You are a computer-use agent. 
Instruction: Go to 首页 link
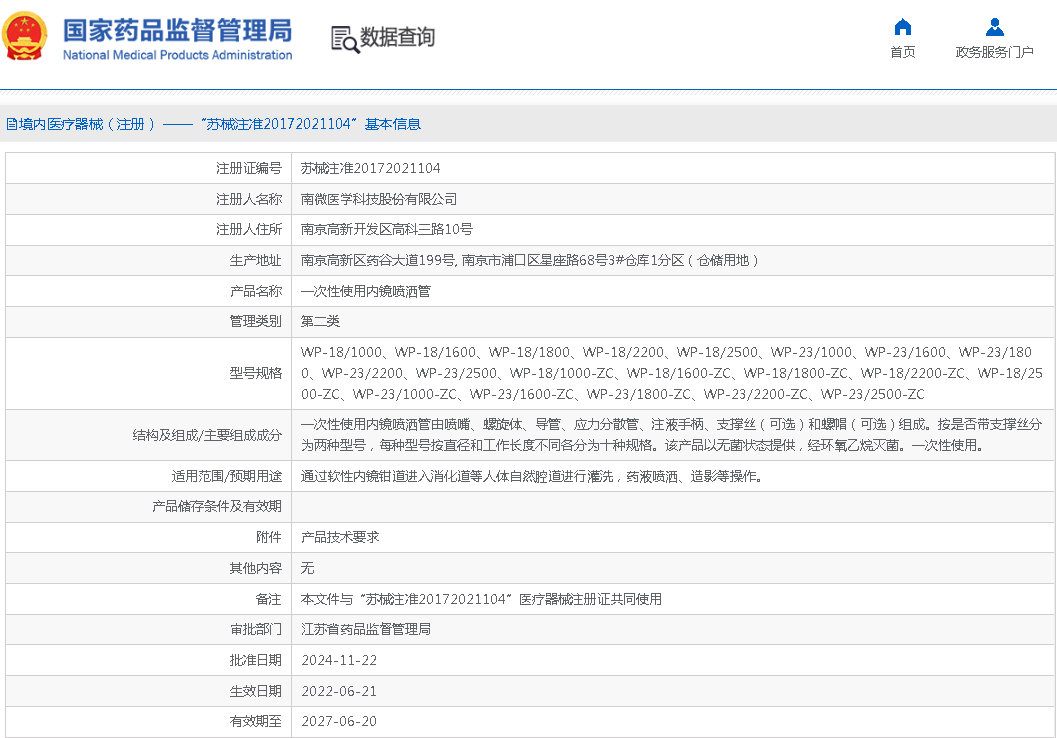(x=903, y=52)
